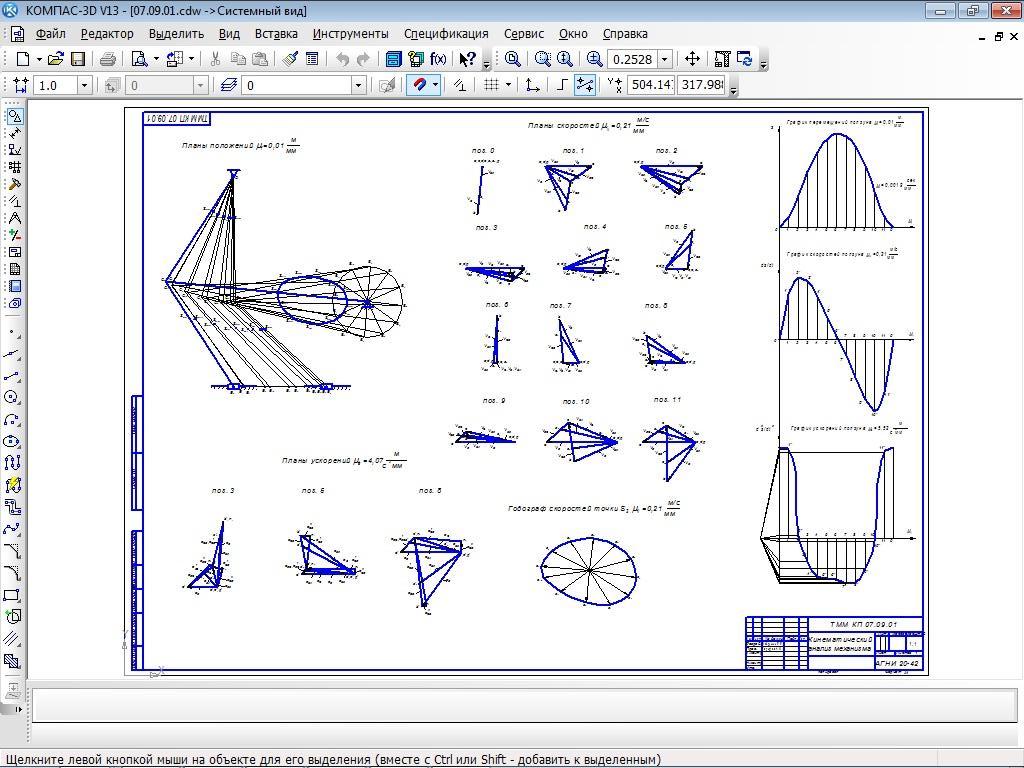This screenshot has height=768, width=1024.
Task: Select the Spline curve tool
Action: coord(13,529)
